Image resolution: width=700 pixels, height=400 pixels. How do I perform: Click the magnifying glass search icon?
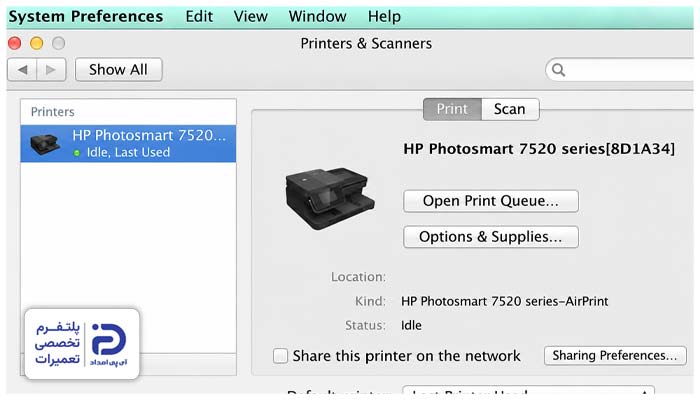coord(558,70)
